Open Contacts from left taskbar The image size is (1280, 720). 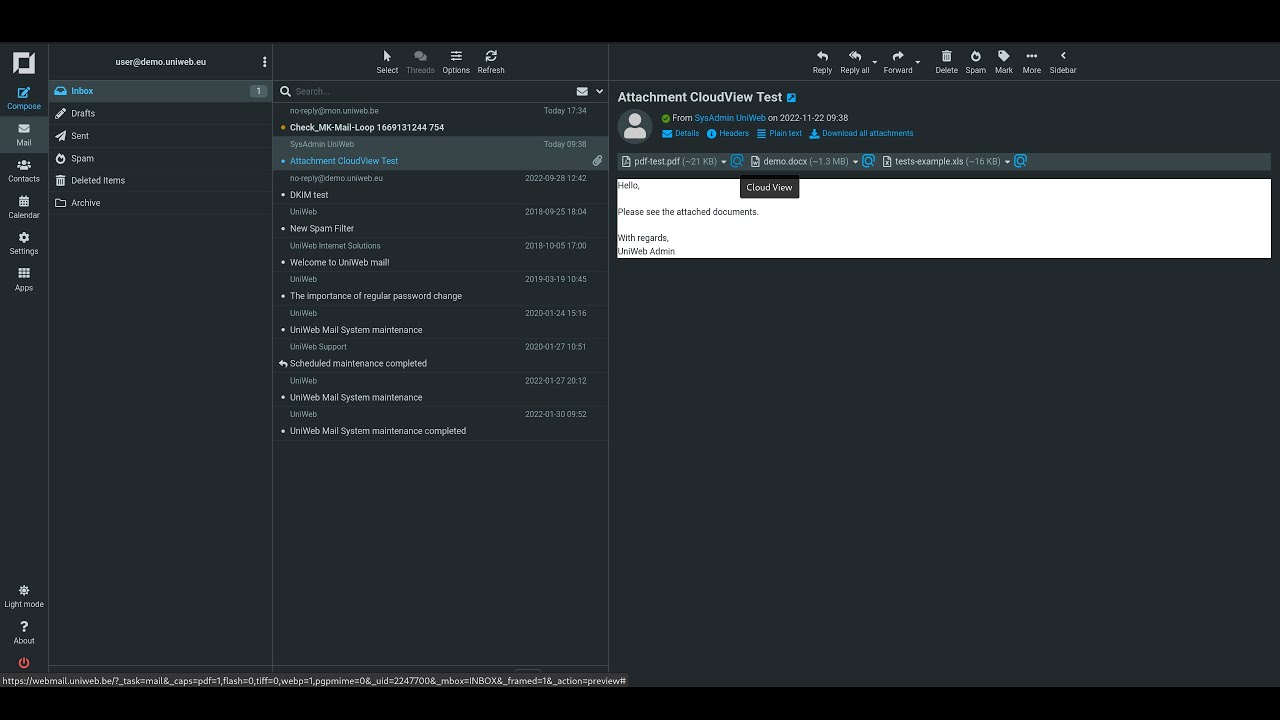pyautogui.click(x=24, y=170)
